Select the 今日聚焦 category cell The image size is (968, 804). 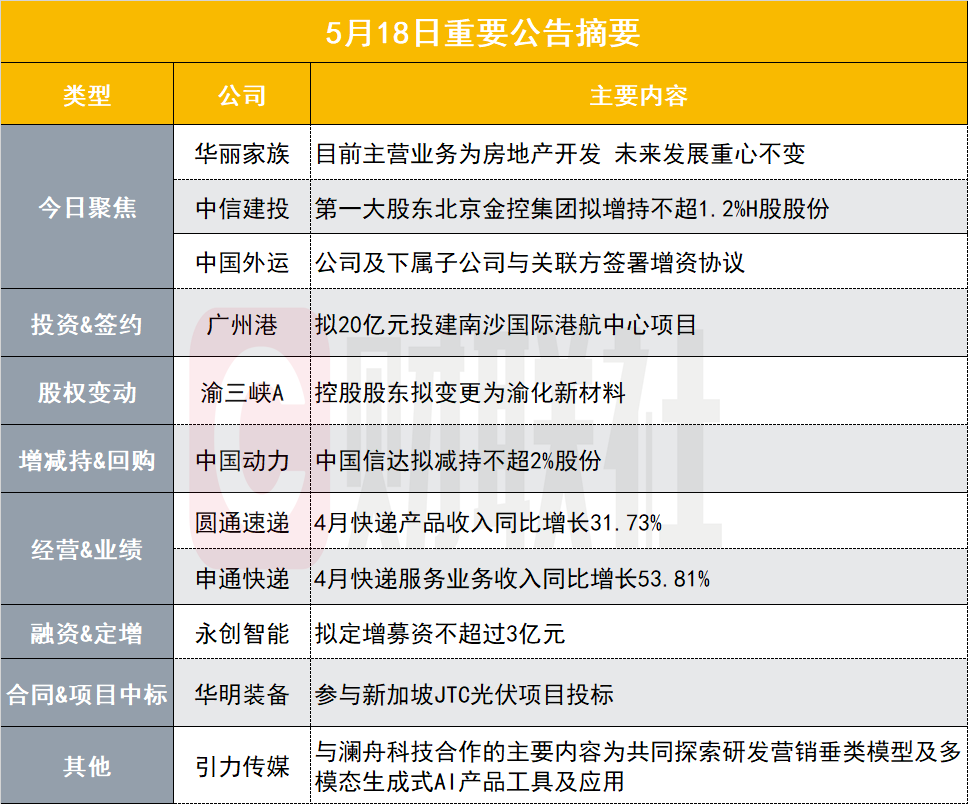coord(87,207)
